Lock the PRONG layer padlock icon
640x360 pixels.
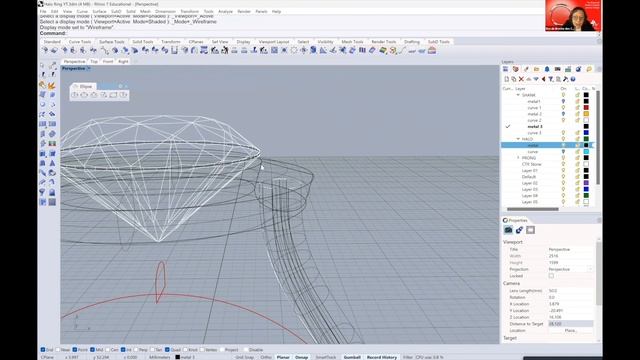577,158
